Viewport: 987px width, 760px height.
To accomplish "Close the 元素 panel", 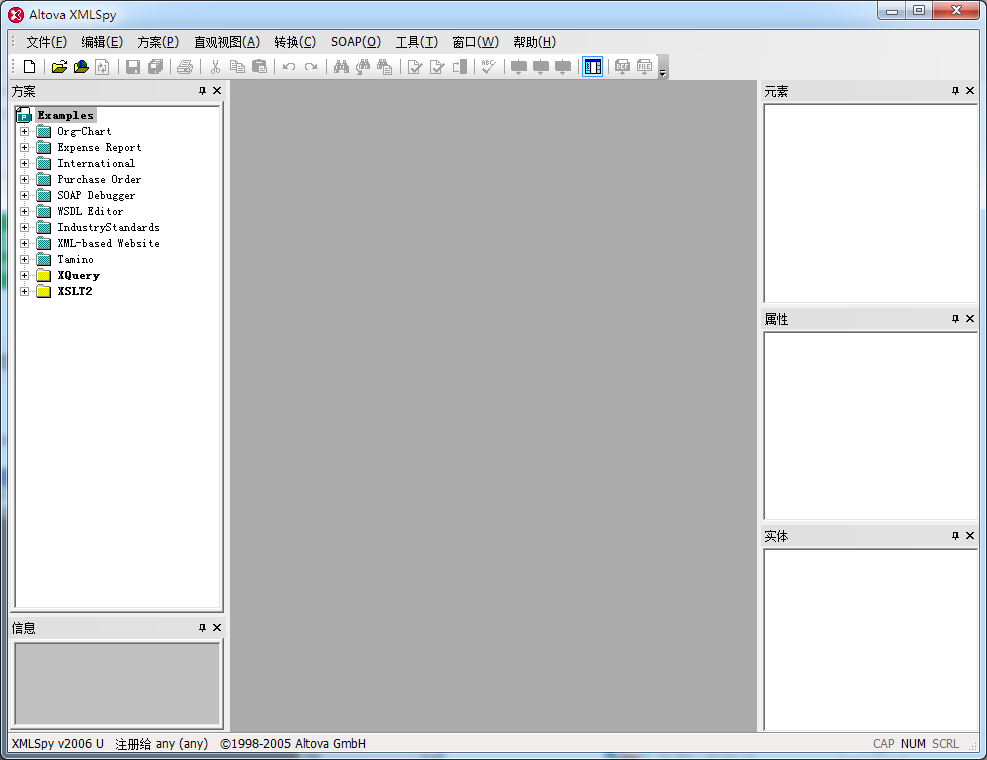I will click(970, 91).
